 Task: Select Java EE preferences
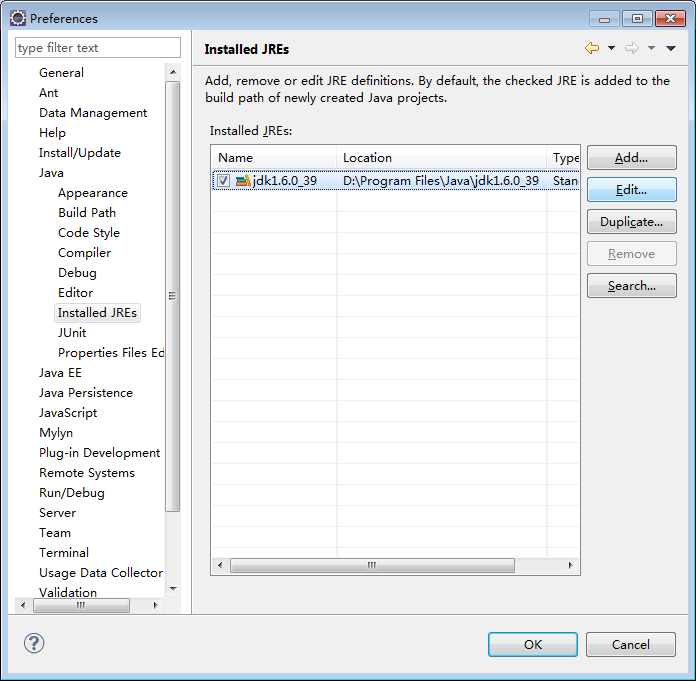(x=60, y=372)
